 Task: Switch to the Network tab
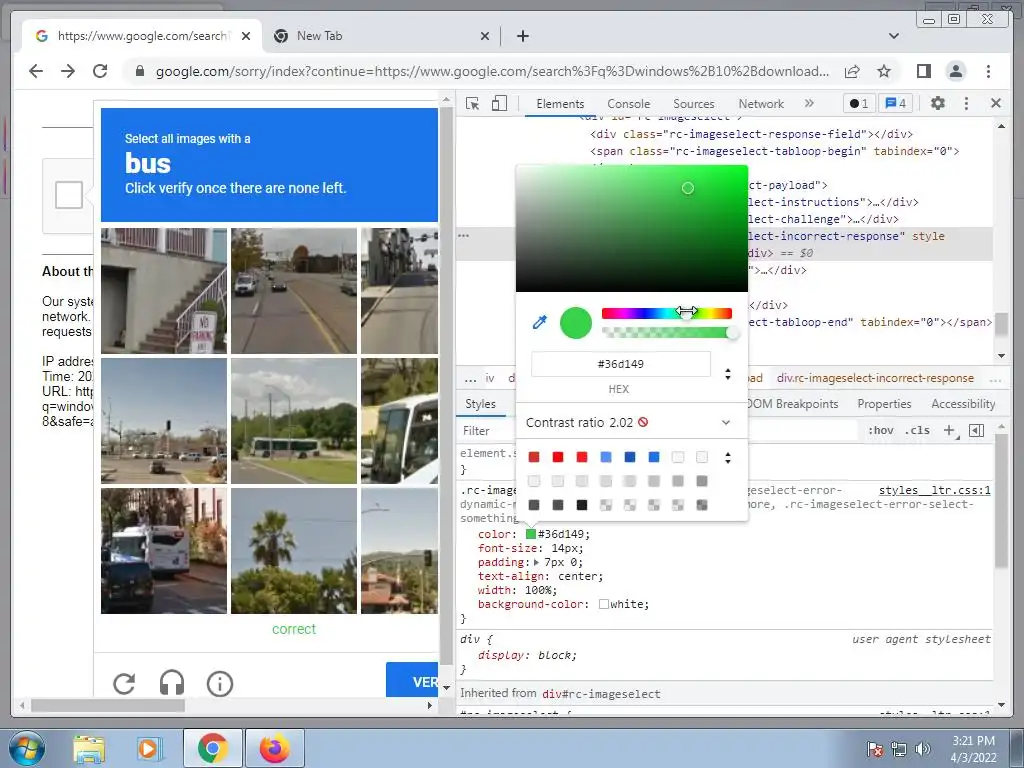[x=761, y=103]
